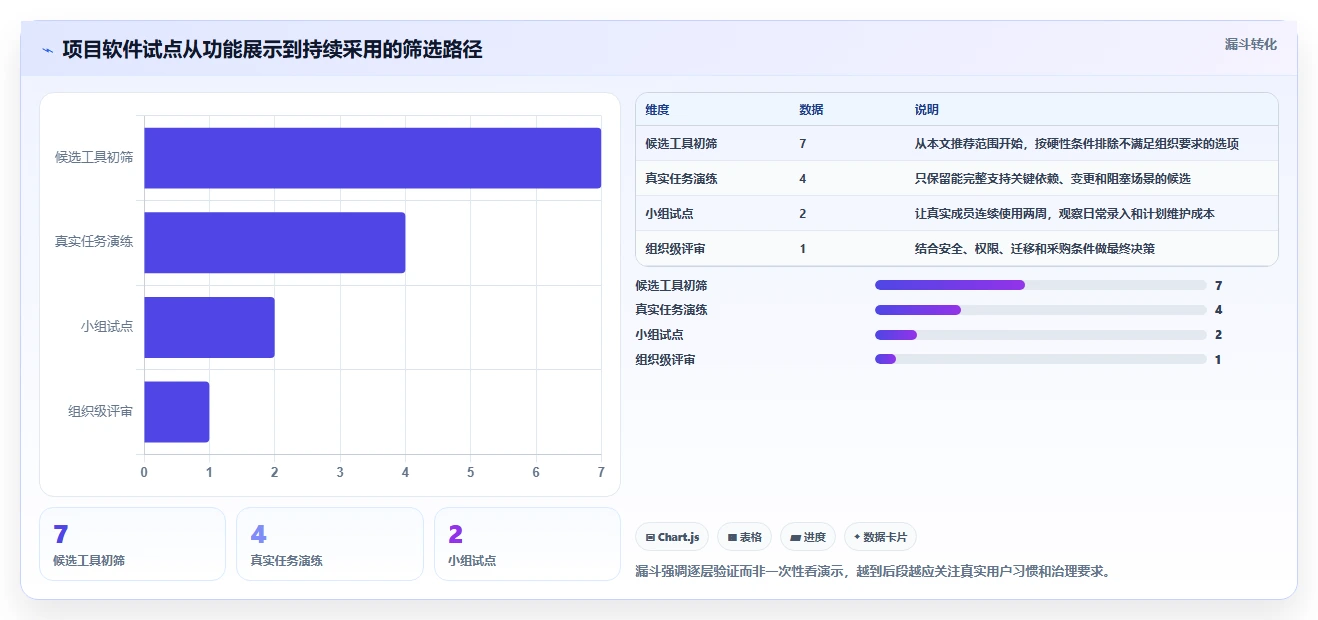The image size is (1318, 620).
Task: Click the x-axis tick label 0
Action: (x=144, y=472)
